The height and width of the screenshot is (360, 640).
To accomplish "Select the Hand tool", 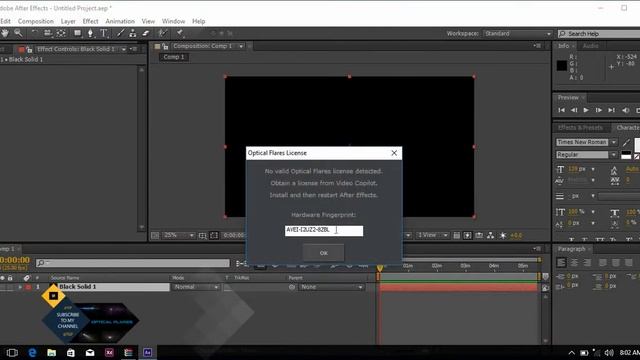I will pyautogui.click(x=5, y=33).
